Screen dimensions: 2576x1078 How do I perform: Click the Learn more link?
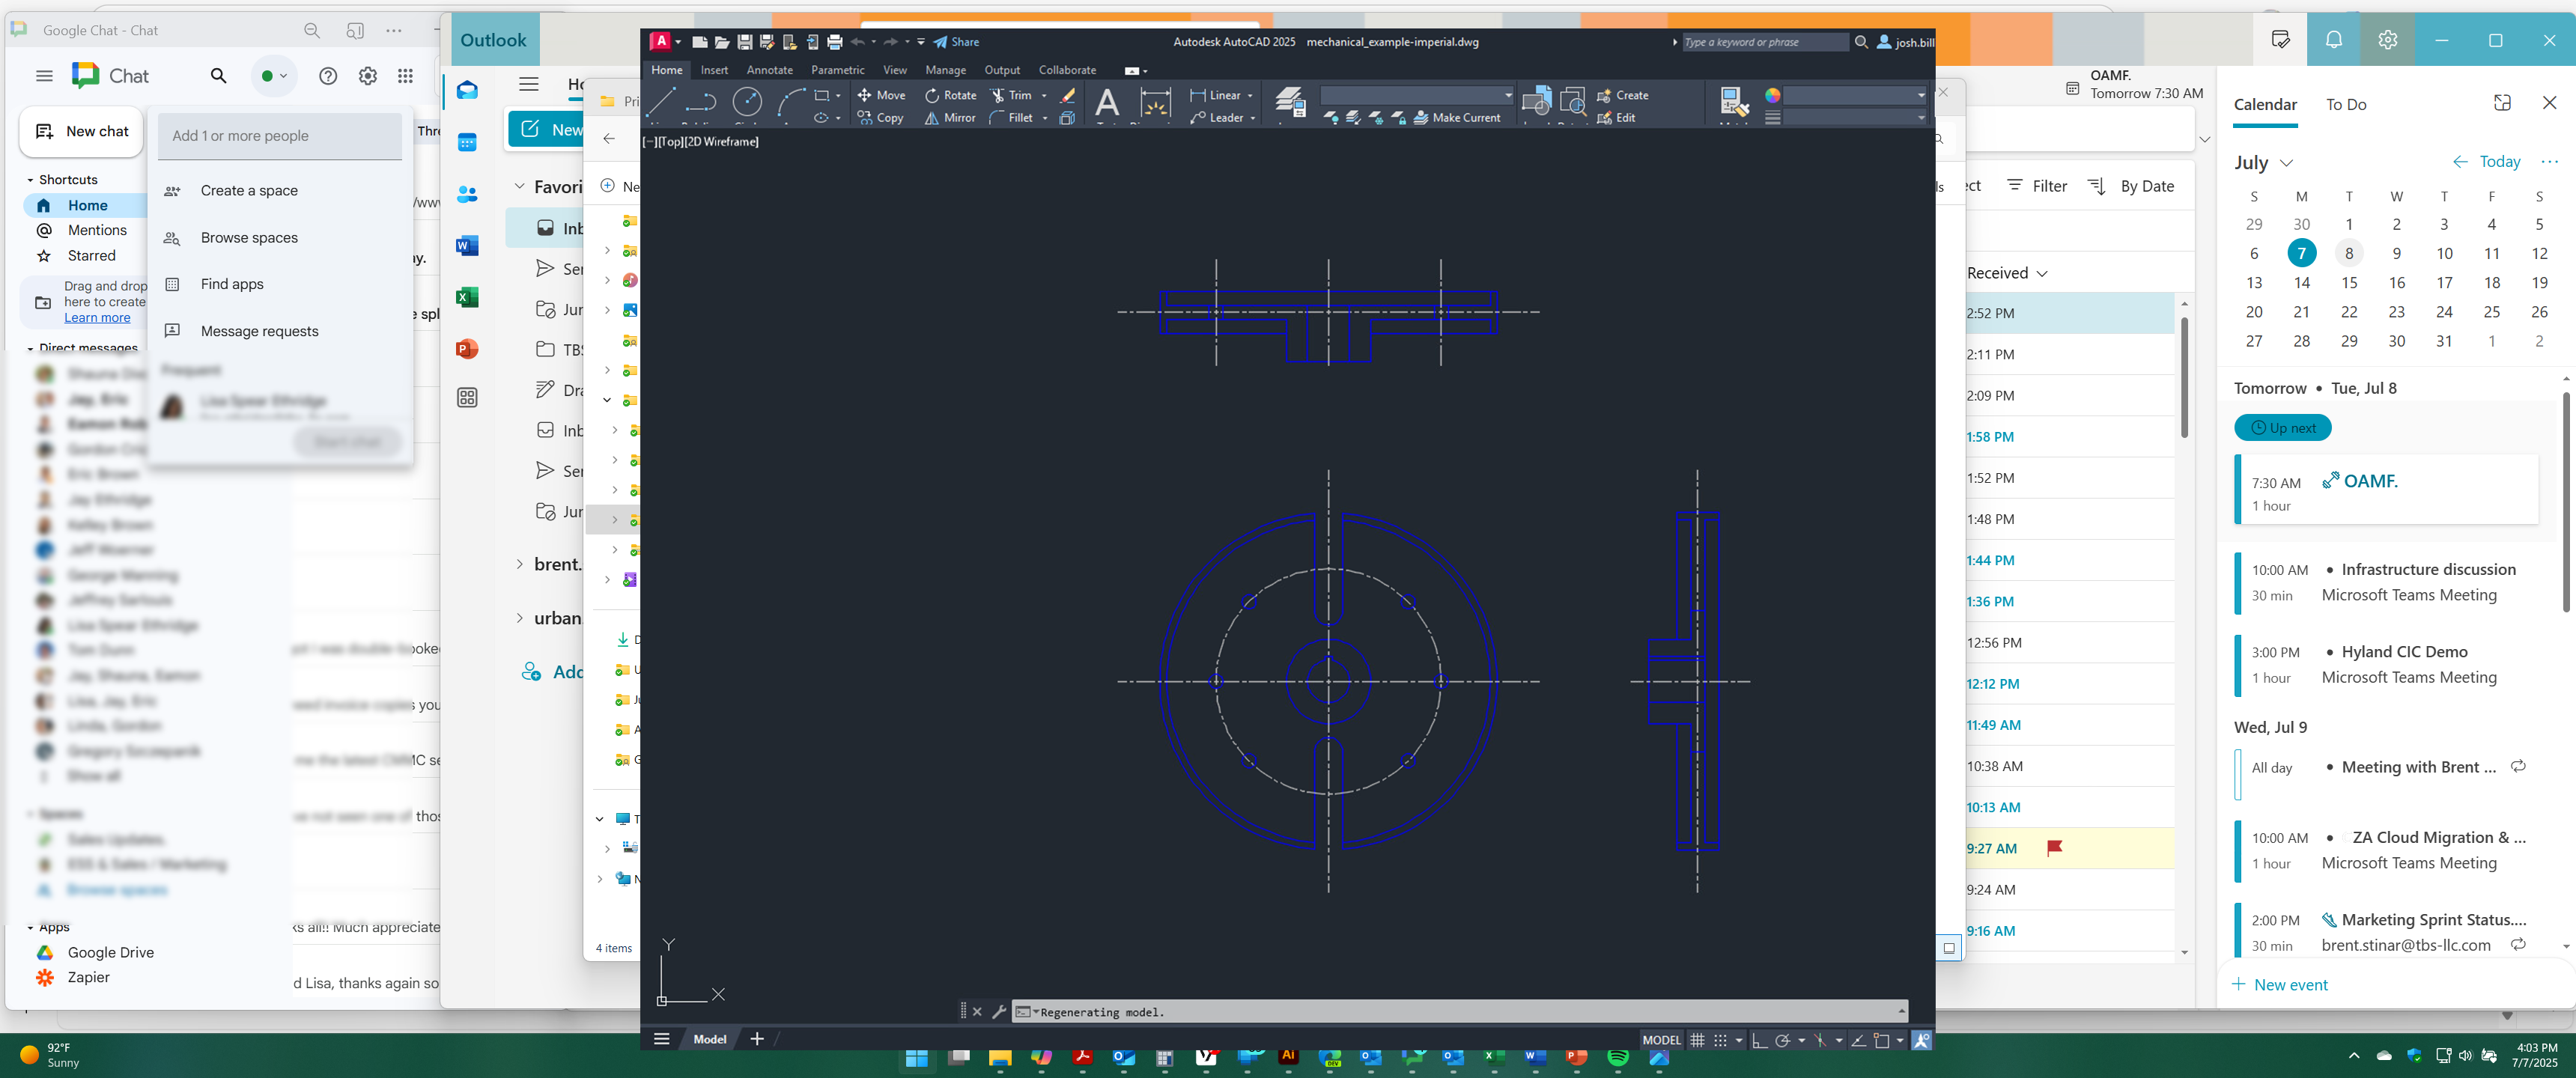pyautogui.click(x=97, y=318)
